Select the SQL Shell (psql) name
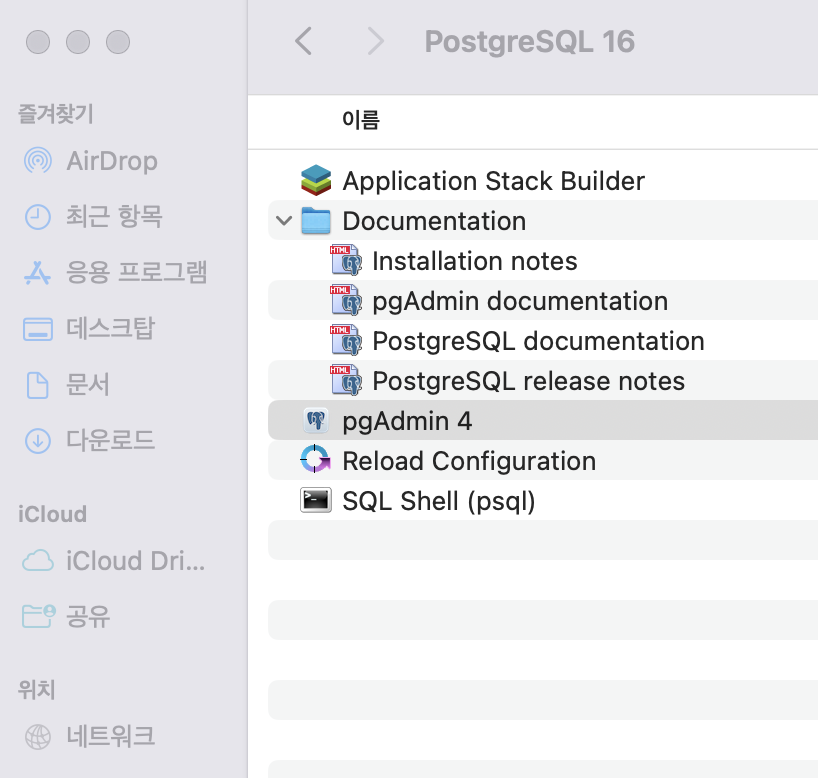The image size is (818, 778). [439, 501]
